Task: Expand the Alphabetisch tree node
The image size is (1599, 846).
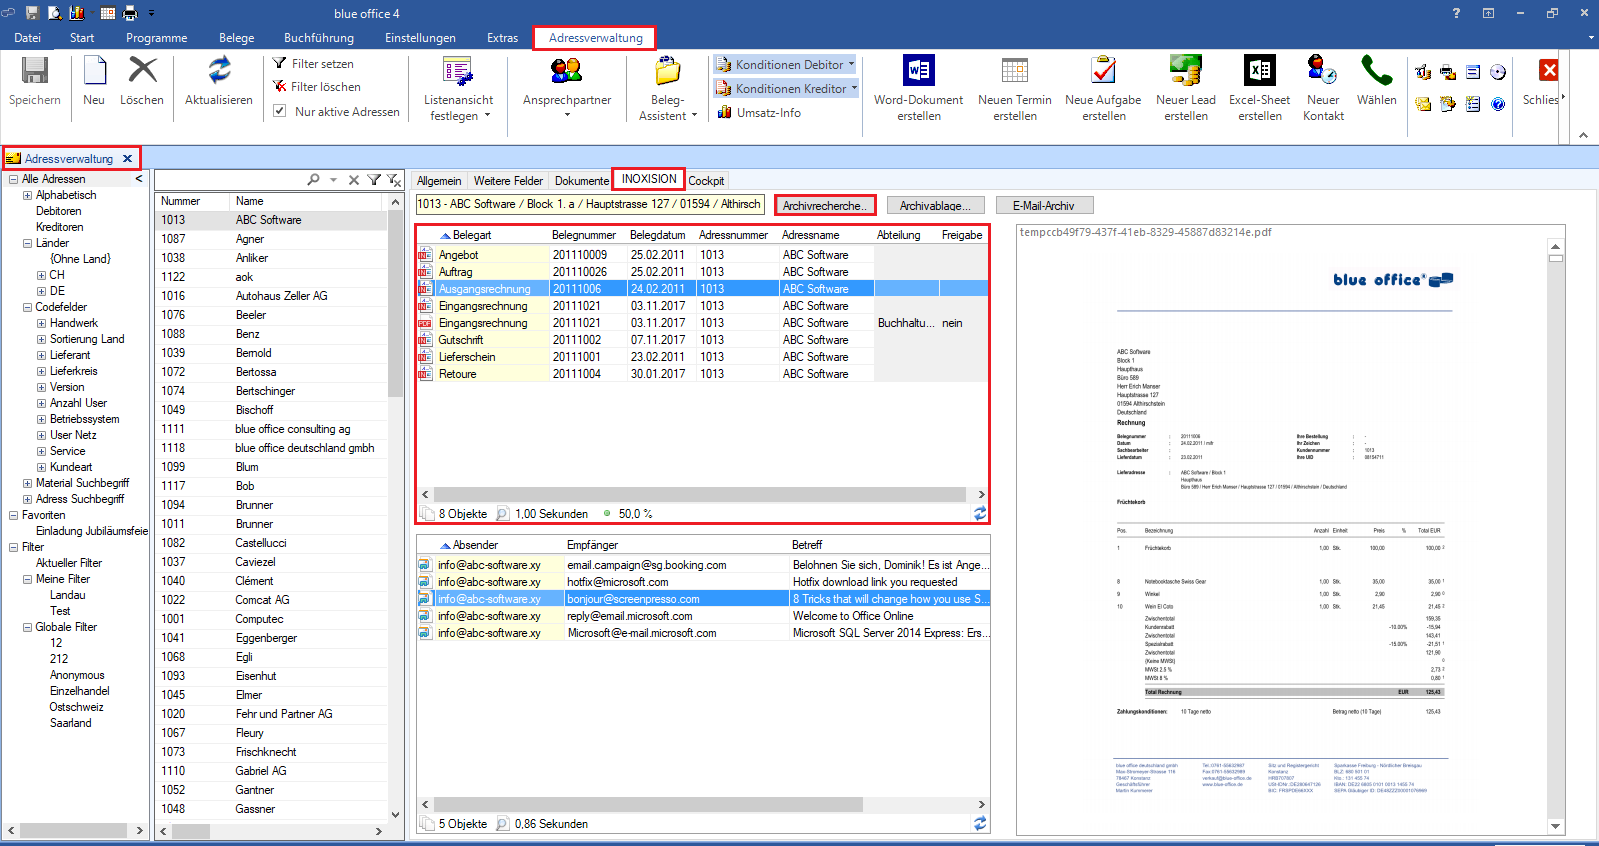Action: (28, 195)
